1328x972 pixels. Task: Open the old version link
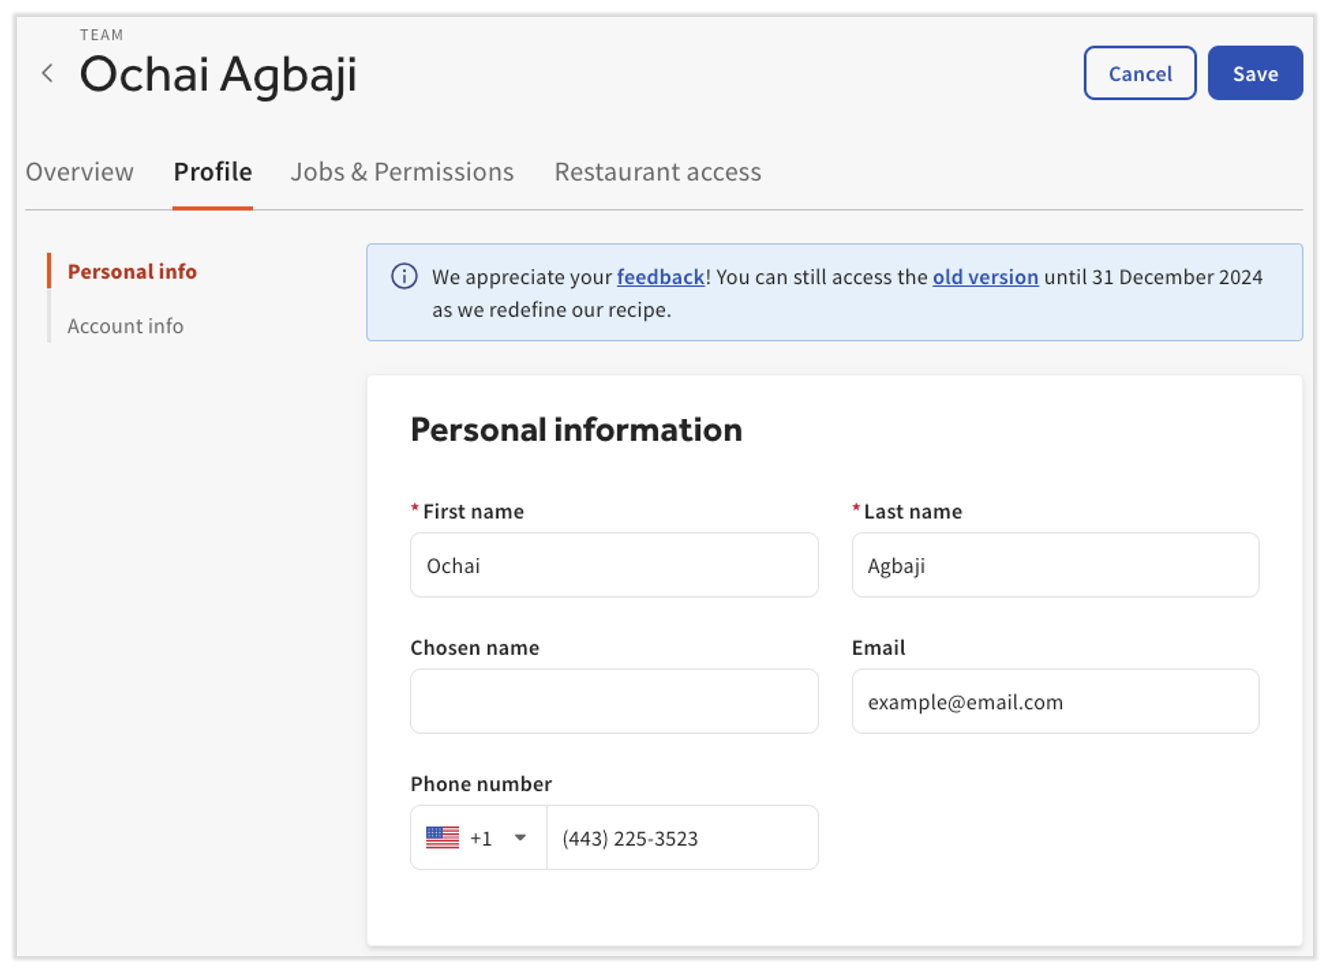[x=985, y=277]
